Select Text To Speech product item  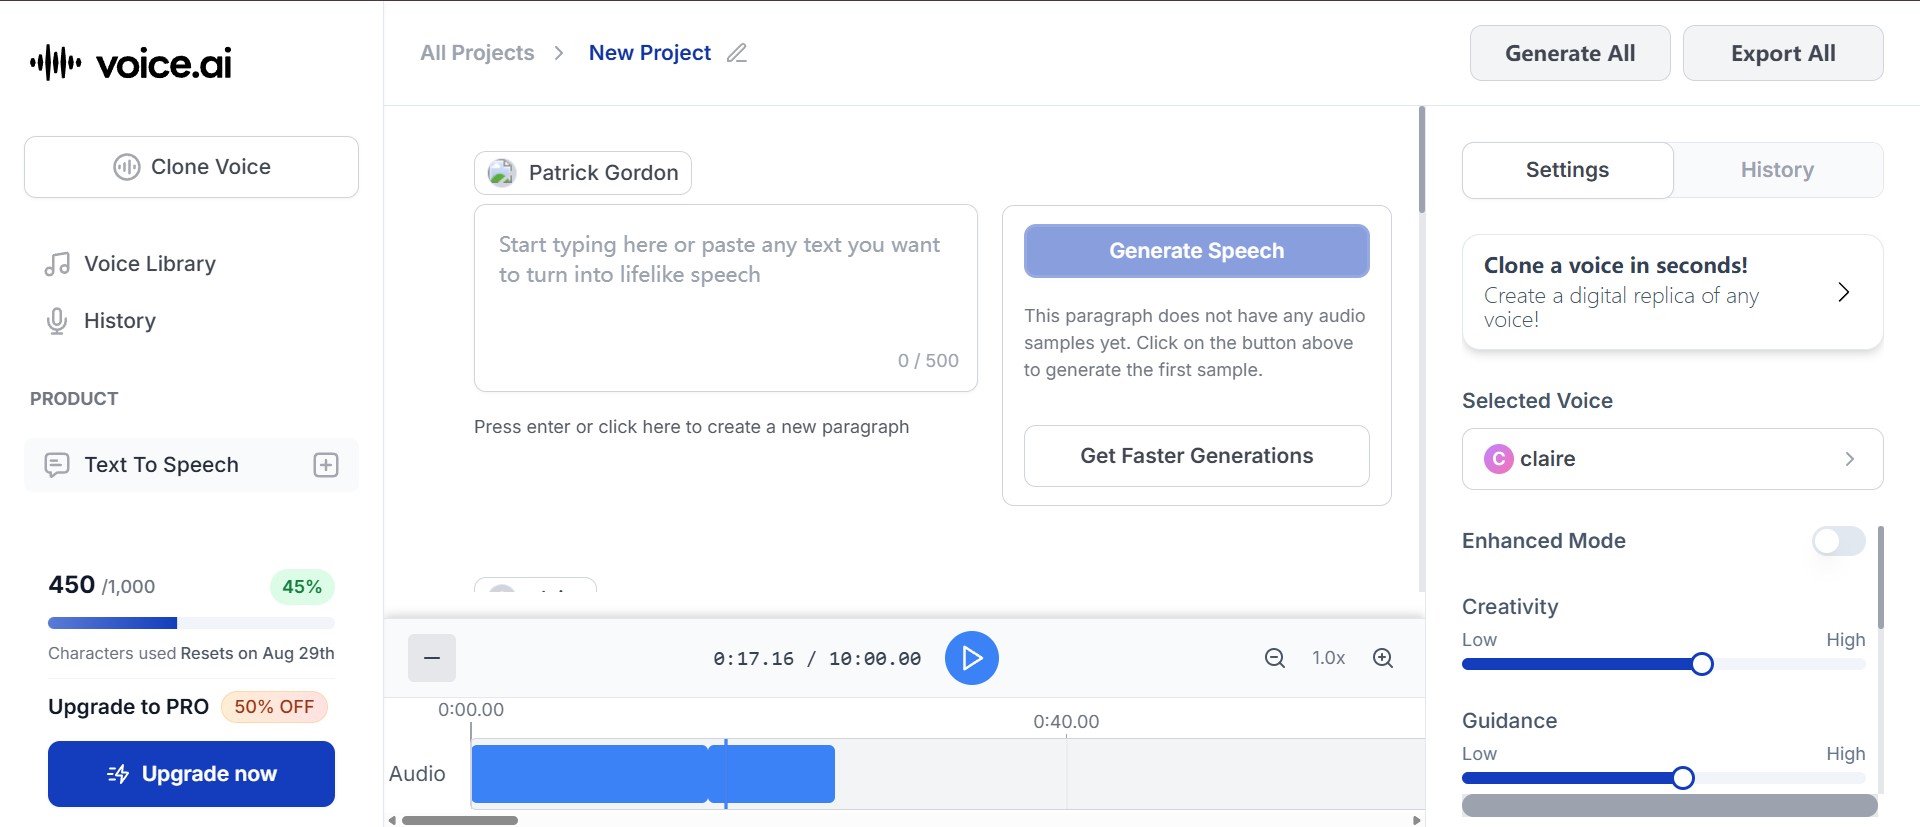pyautogui.click(x=190, y=465)
